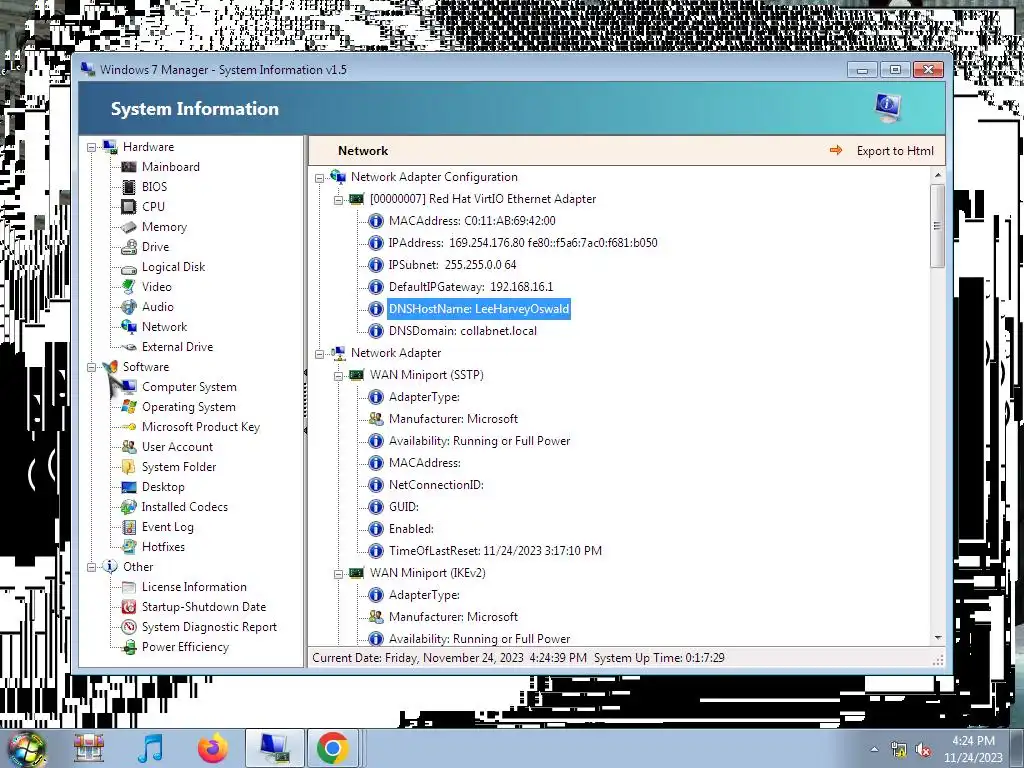Launch Google Chrome from the taskbar
The image size is (1024, 768).
(x=332, y=748)
